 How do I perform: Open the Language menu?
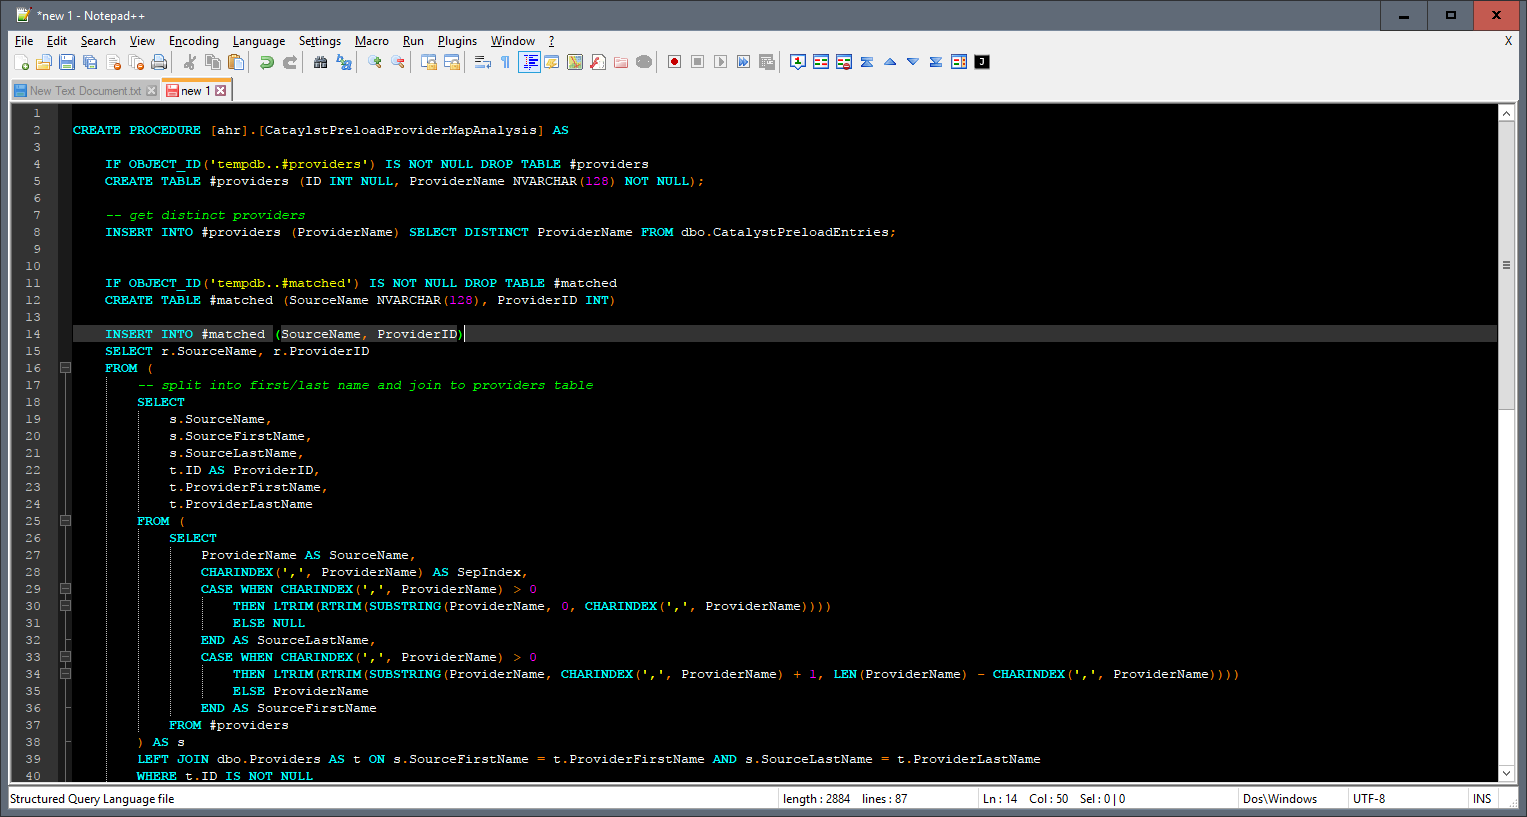(x=259, y=41)
